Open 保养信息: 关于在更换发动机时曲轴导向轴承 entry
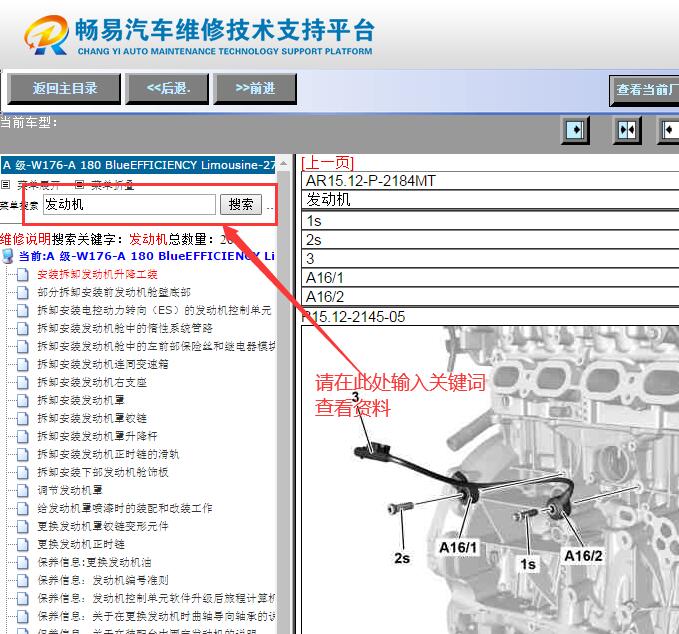The width and height of the screenshot is (679, 634). (x=156, y=616)
